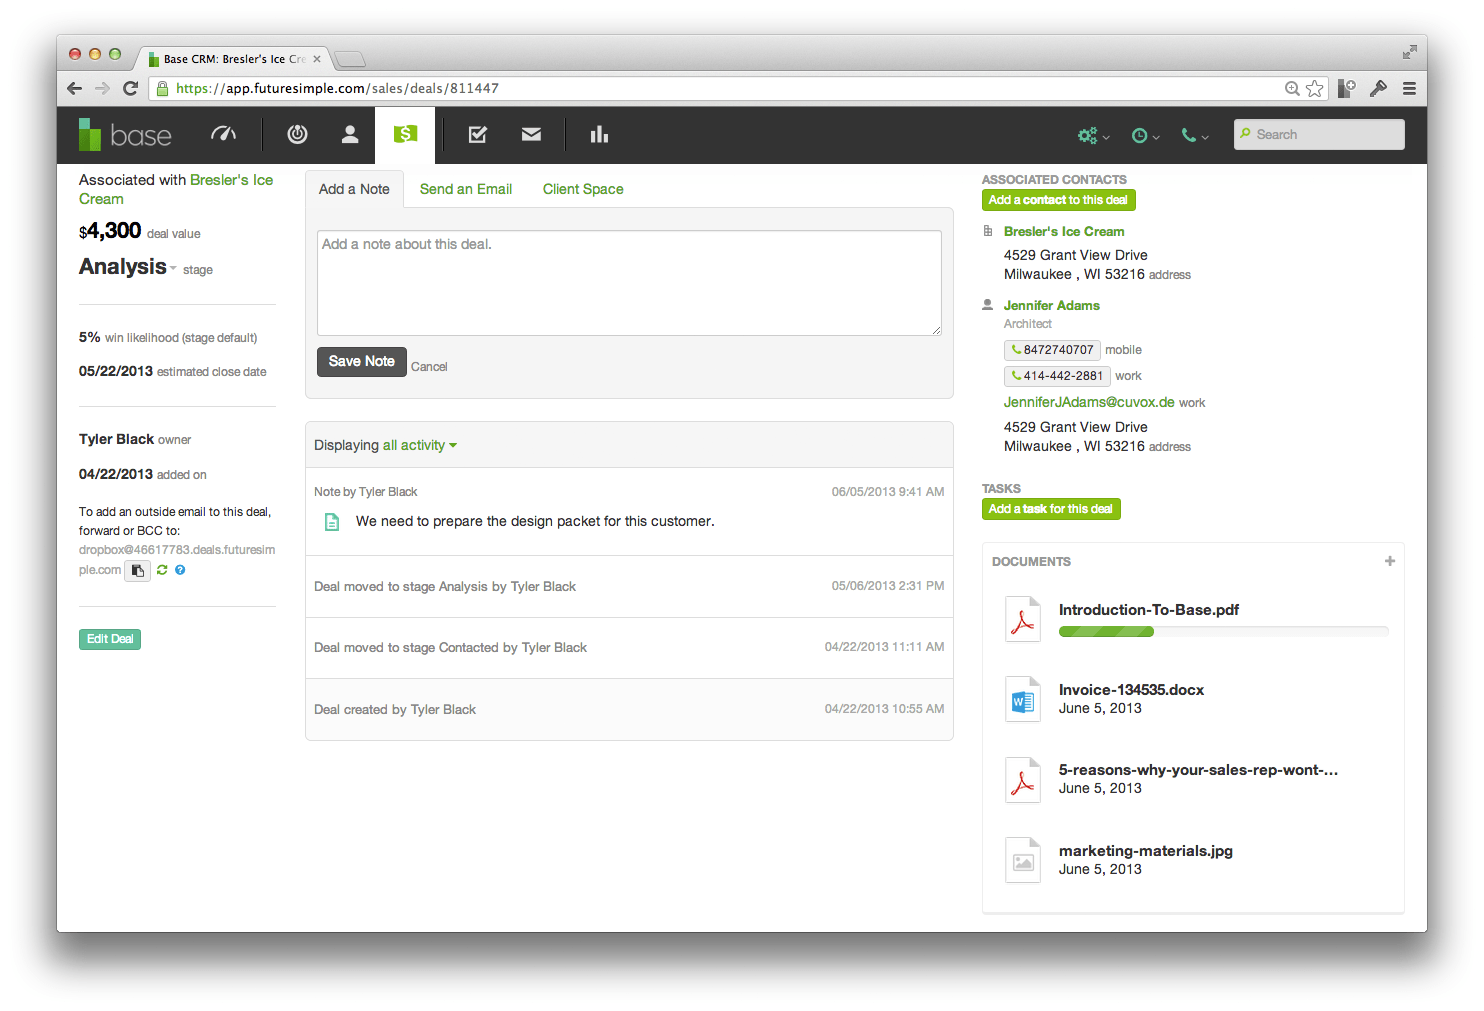Open the dashboard gauge icon
Screen dimensions: 1484x1011
tap(223, 134)
